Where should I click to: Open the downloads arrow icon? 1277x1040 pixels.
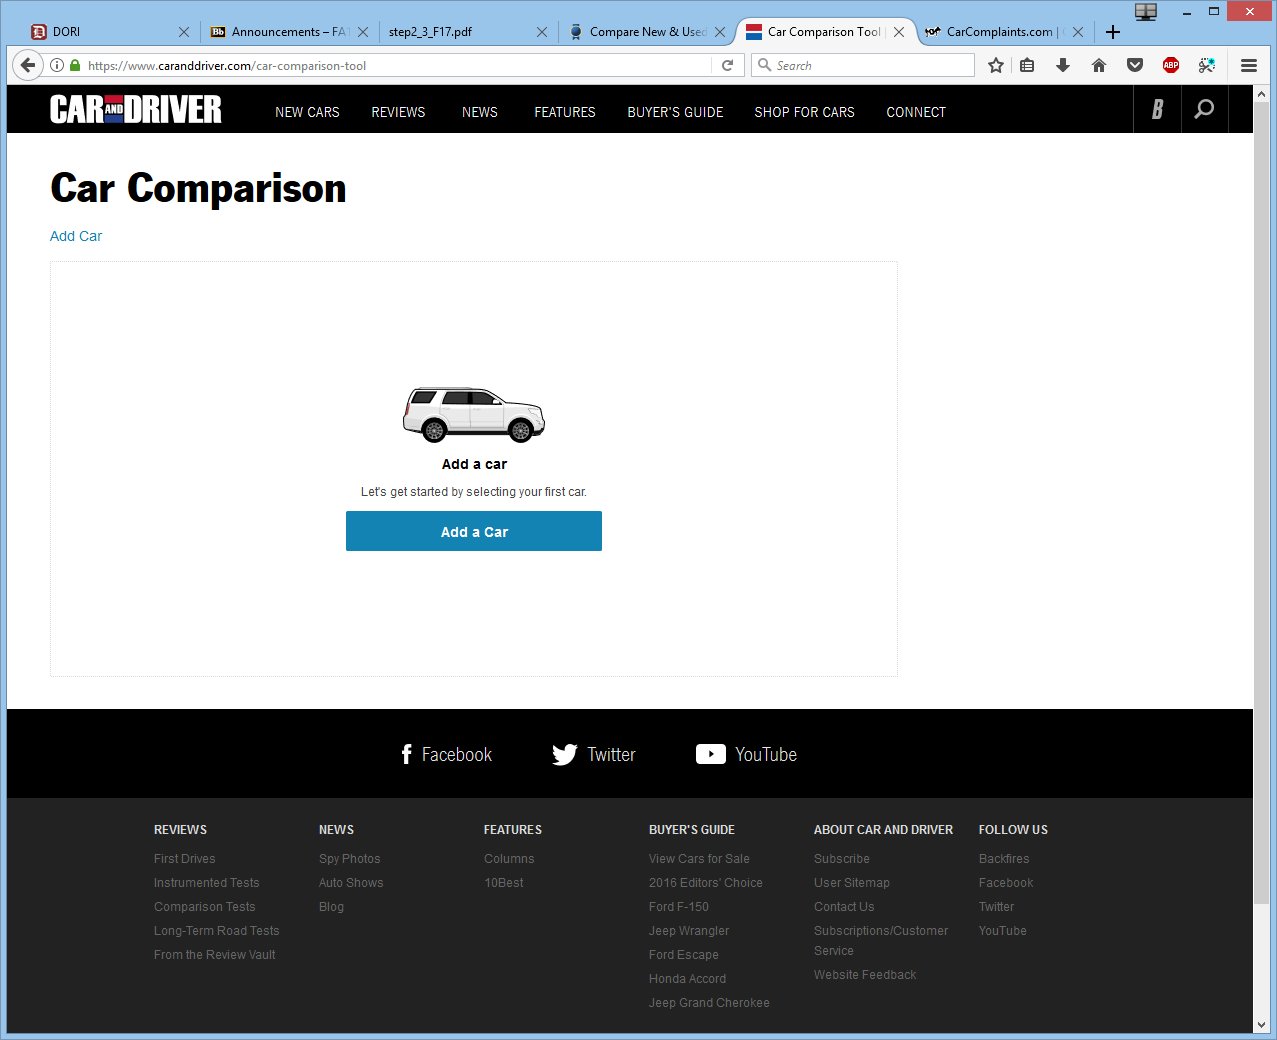point(1063,65)
